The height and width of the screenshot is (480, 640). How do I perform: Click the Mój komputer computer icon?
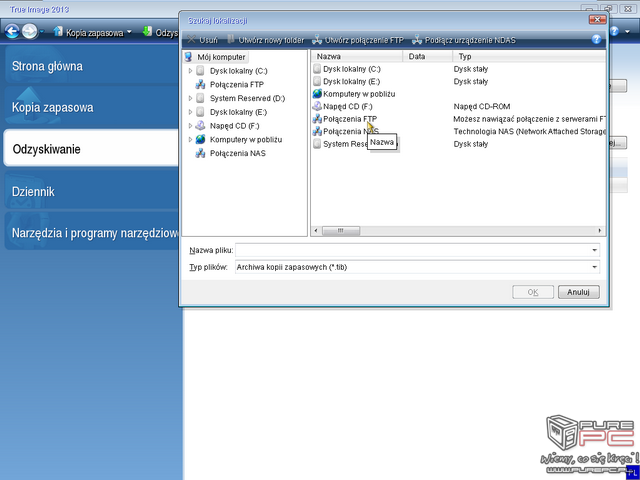189,57
